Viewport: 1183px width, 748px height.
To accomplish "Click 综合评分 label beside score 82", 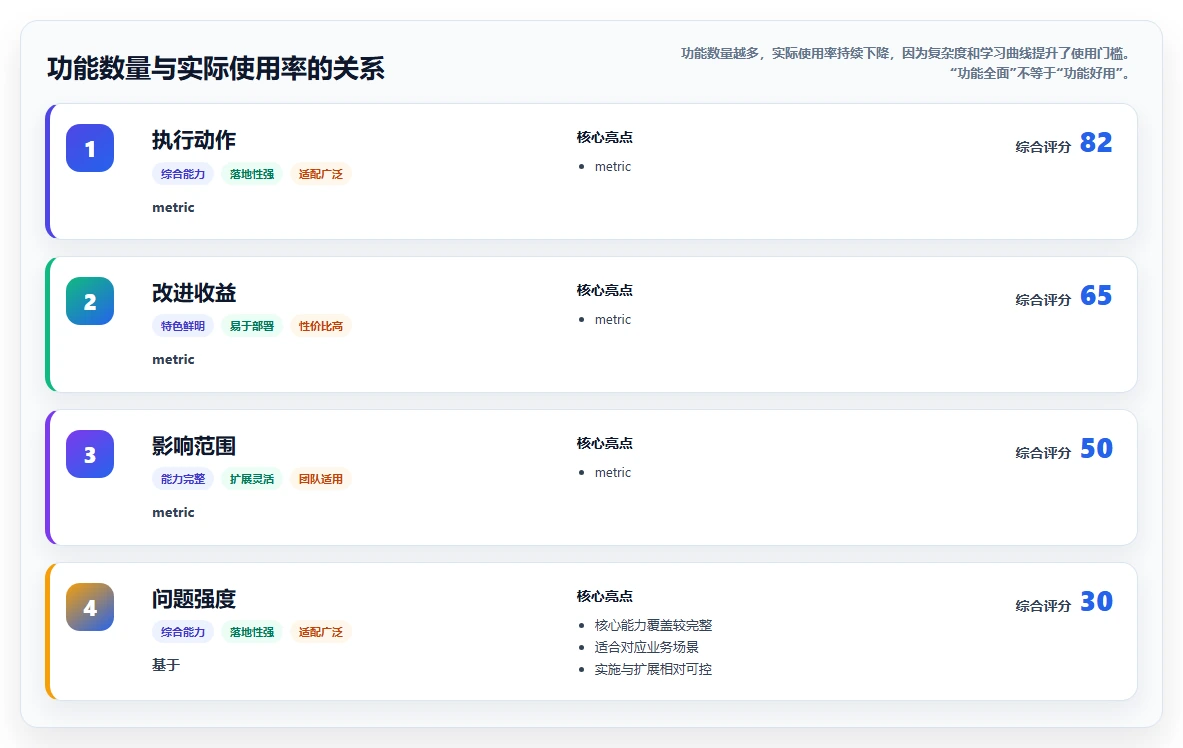I will (1043, 147).
